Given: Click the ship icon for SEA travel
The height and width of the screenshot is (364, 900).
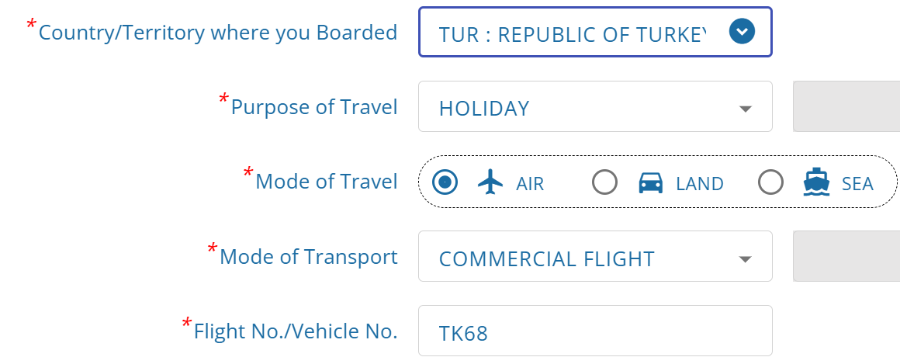Looking at the screenshot, I should pyautogui.click(x=816, y=183).
